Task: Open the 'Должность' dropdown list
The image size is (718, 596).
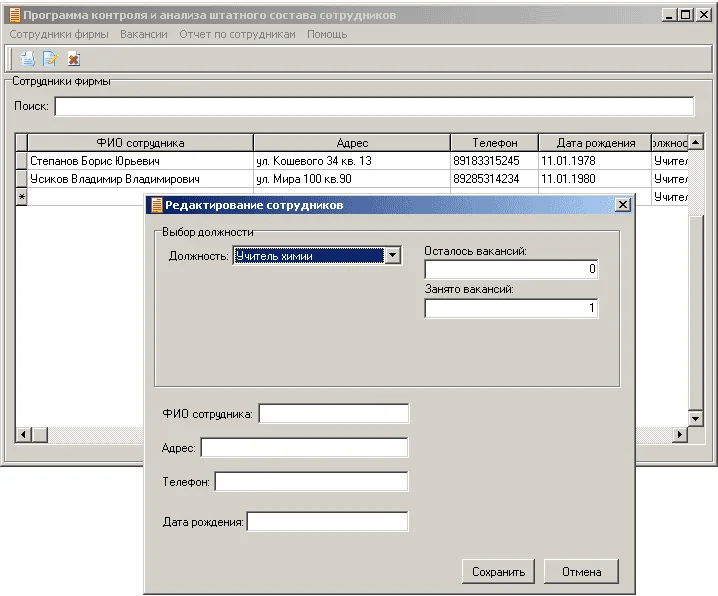Action: 393,256
